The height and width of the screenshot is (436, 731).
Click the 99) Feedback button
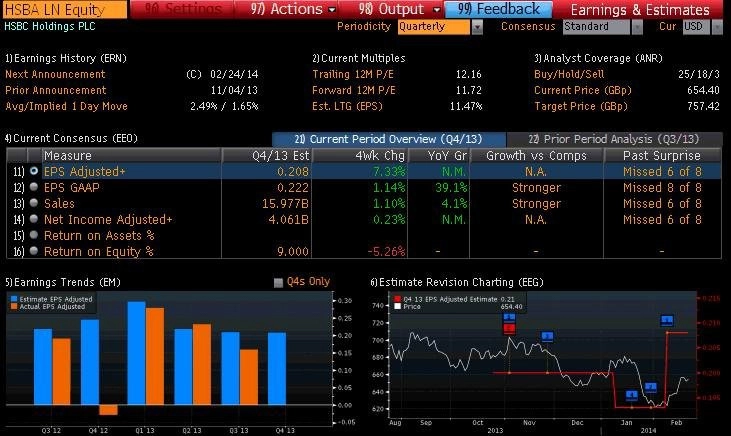[499, 9]
